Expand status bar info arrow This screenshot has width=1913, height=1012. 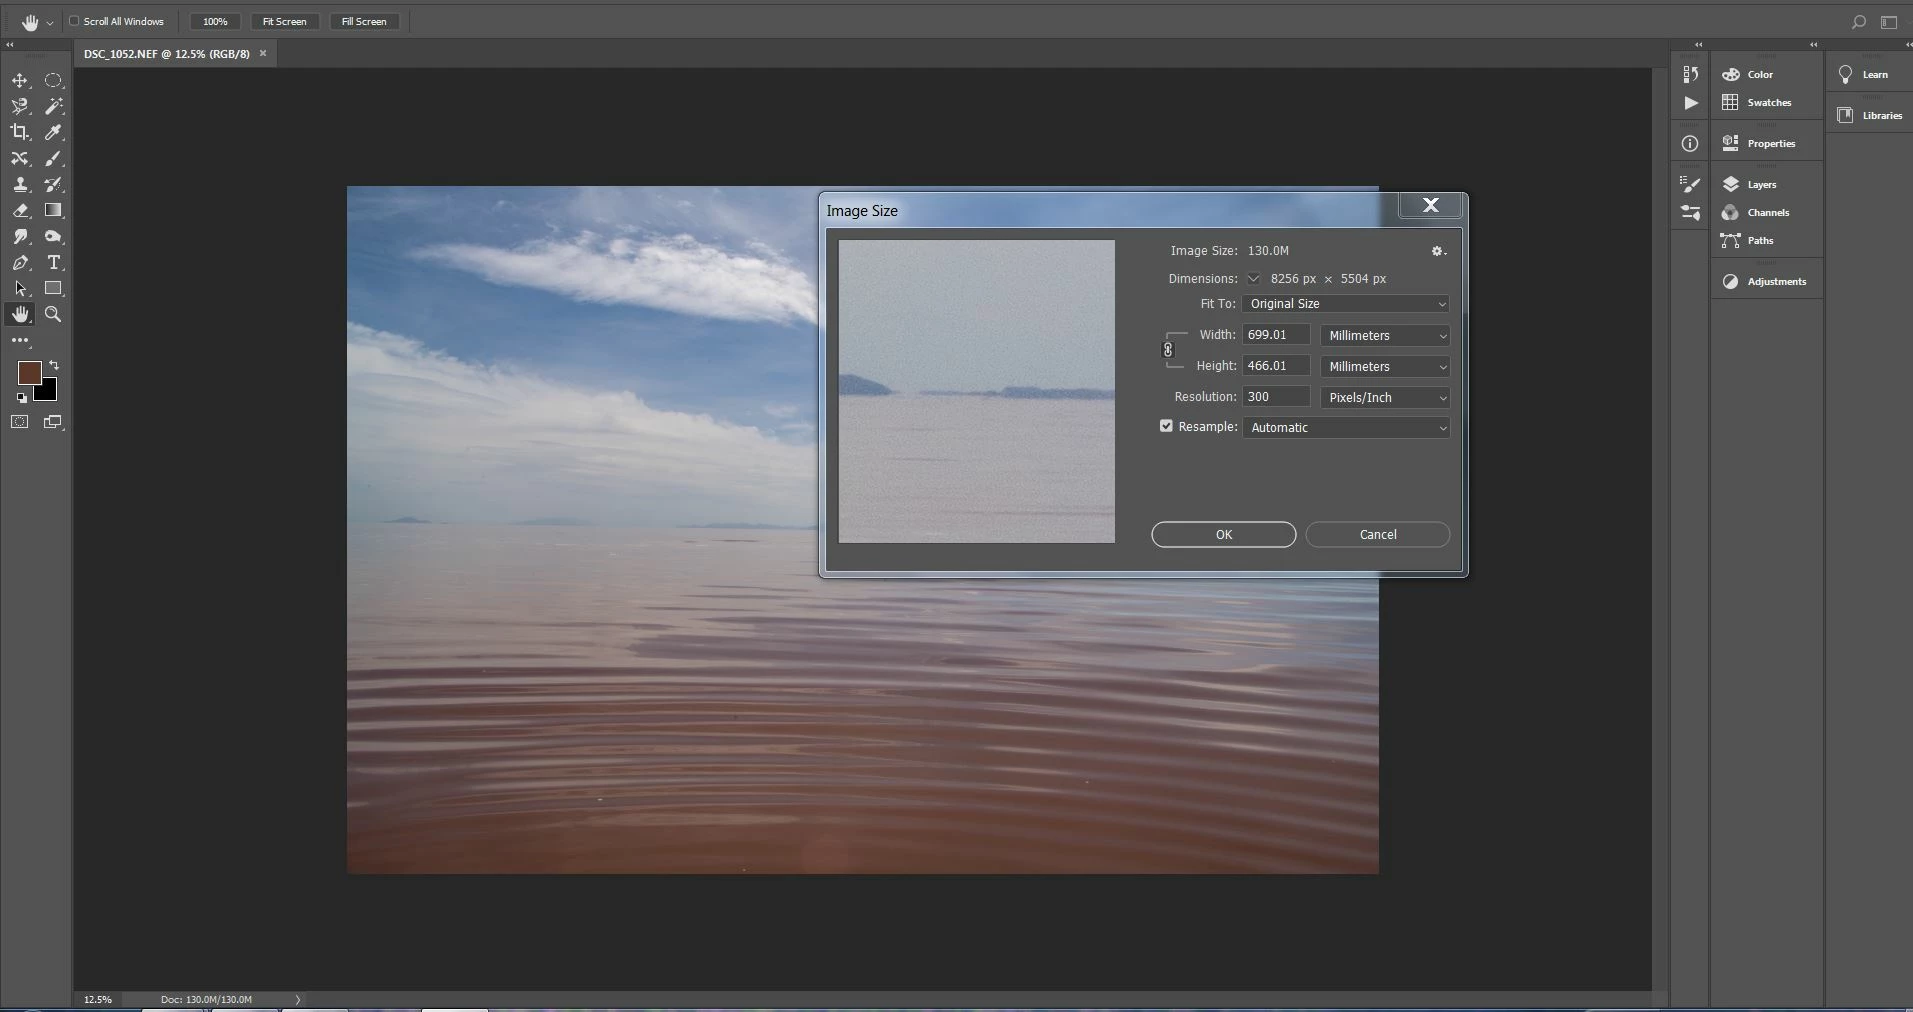click(x=297, y=999)
